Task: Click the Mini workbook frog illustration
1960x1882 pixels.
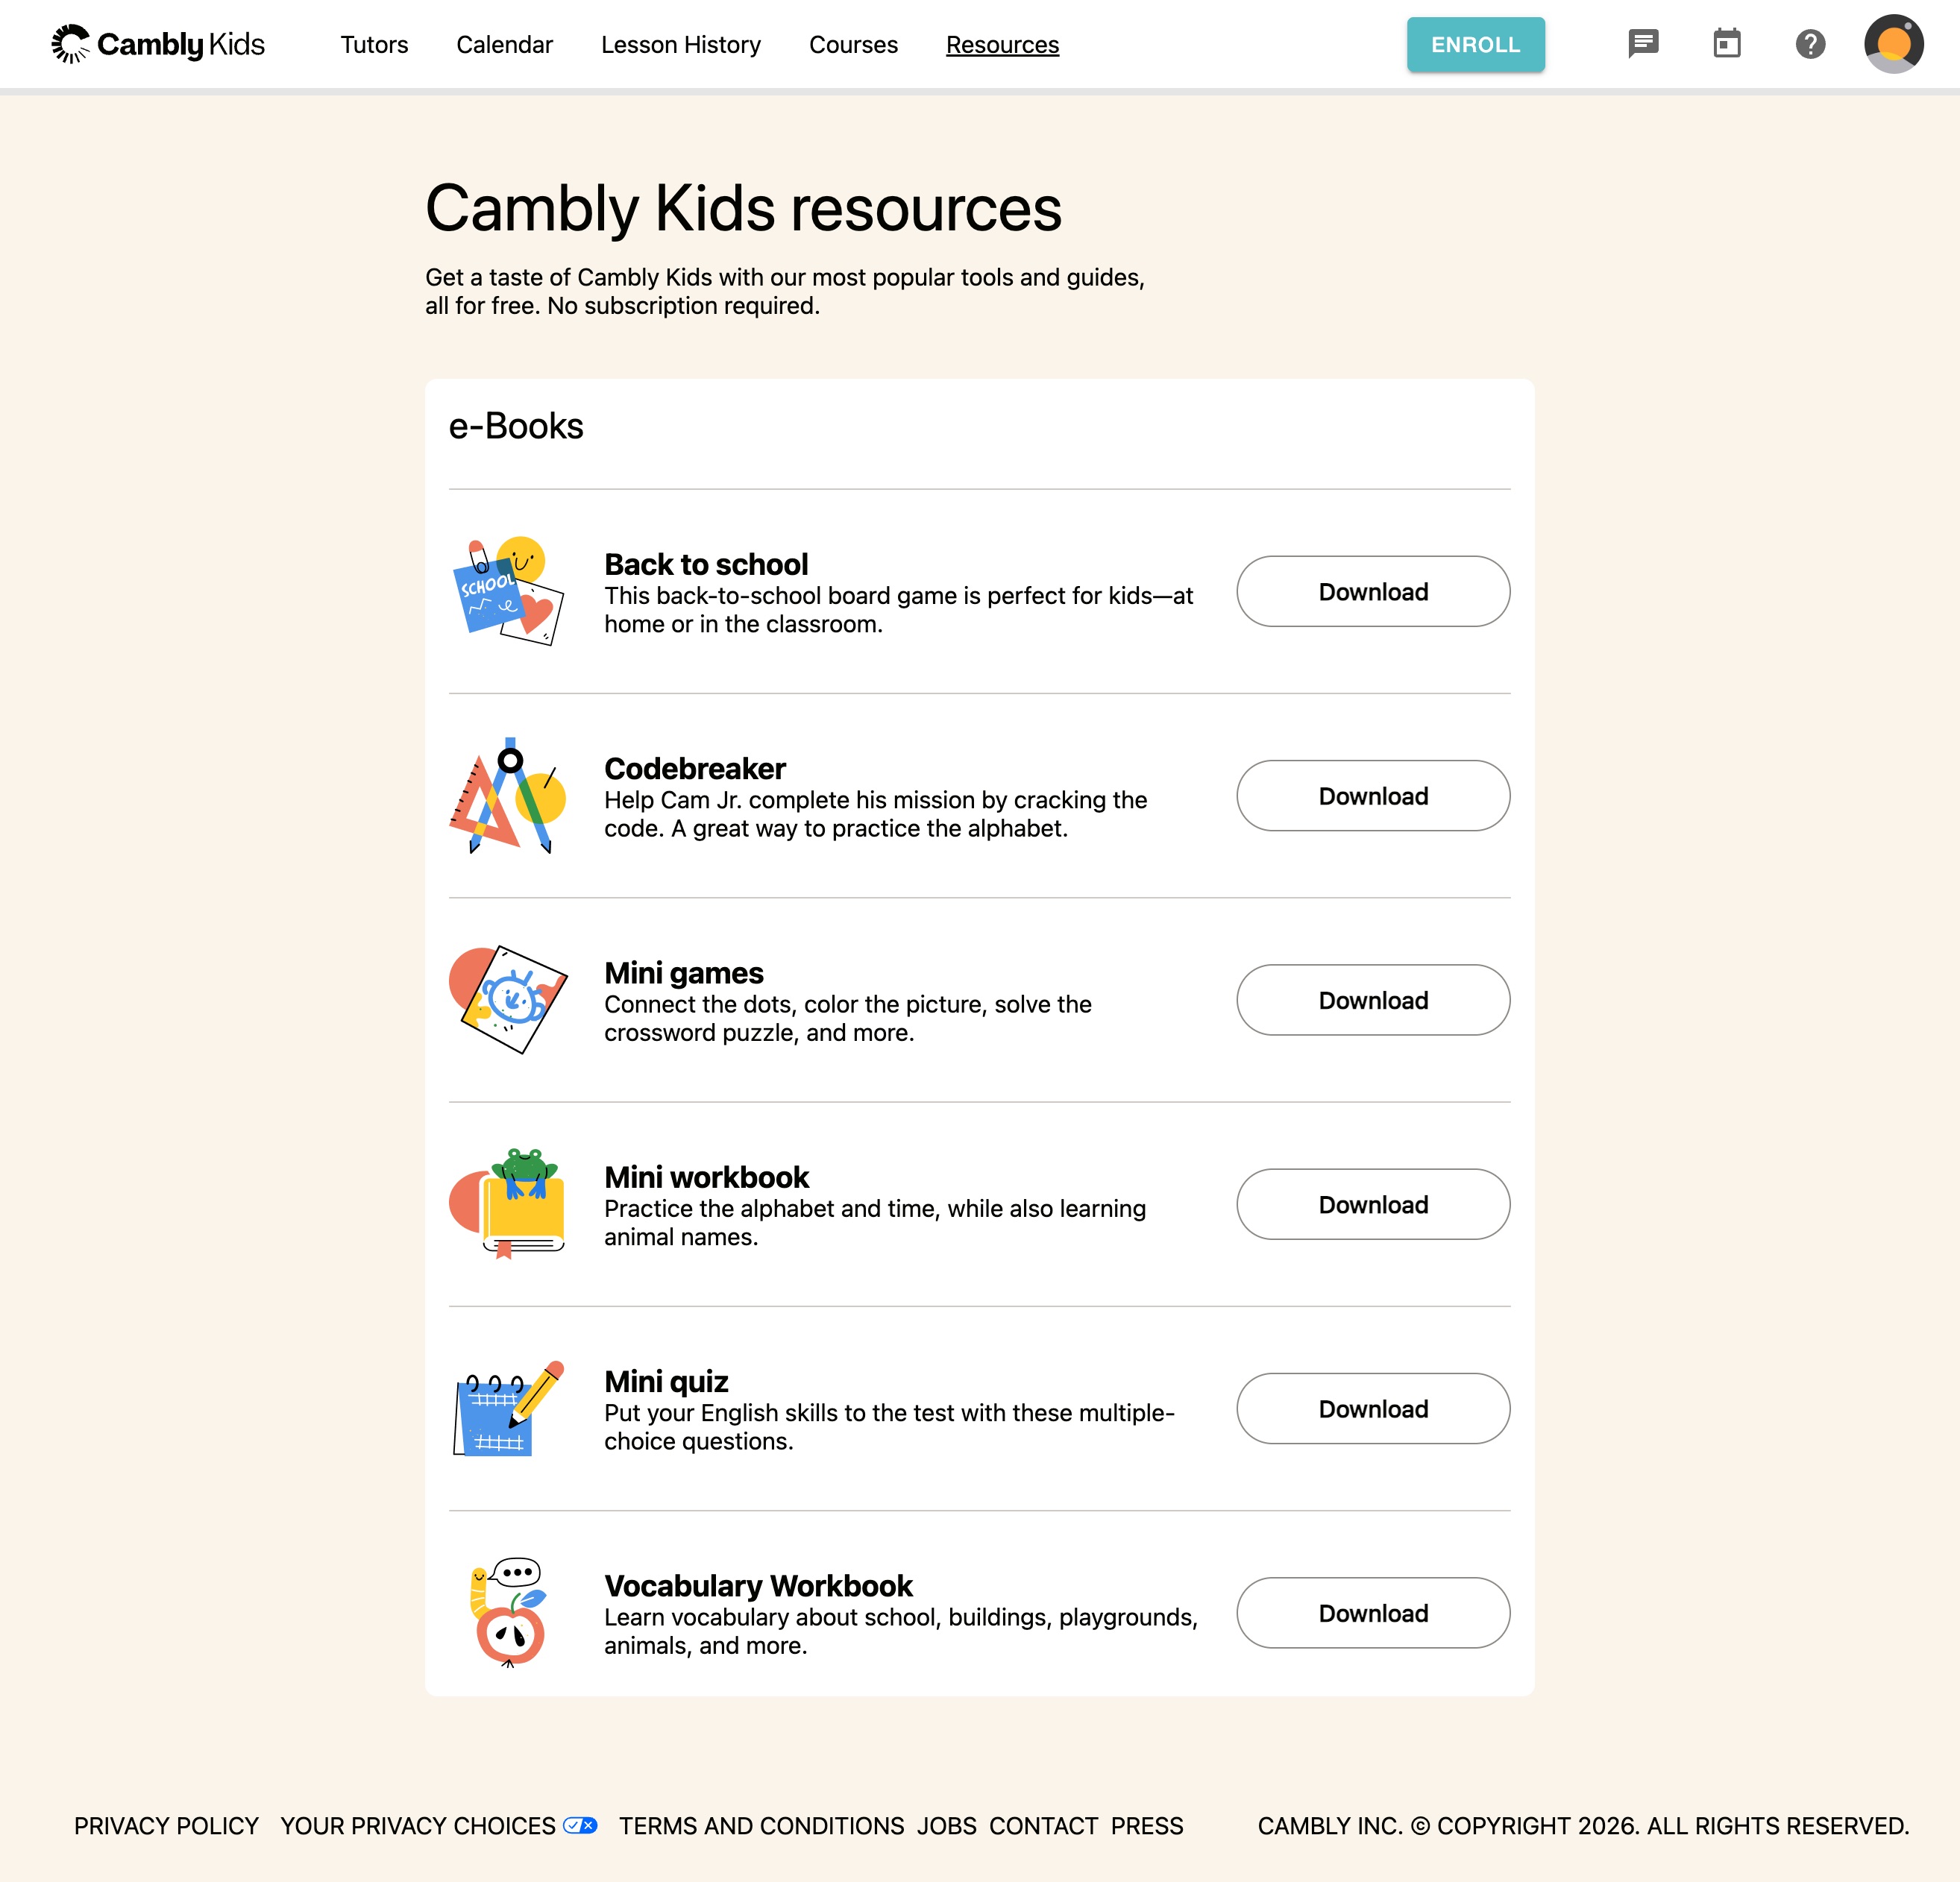Action: pyautogui.click(x=509, y=1204)
